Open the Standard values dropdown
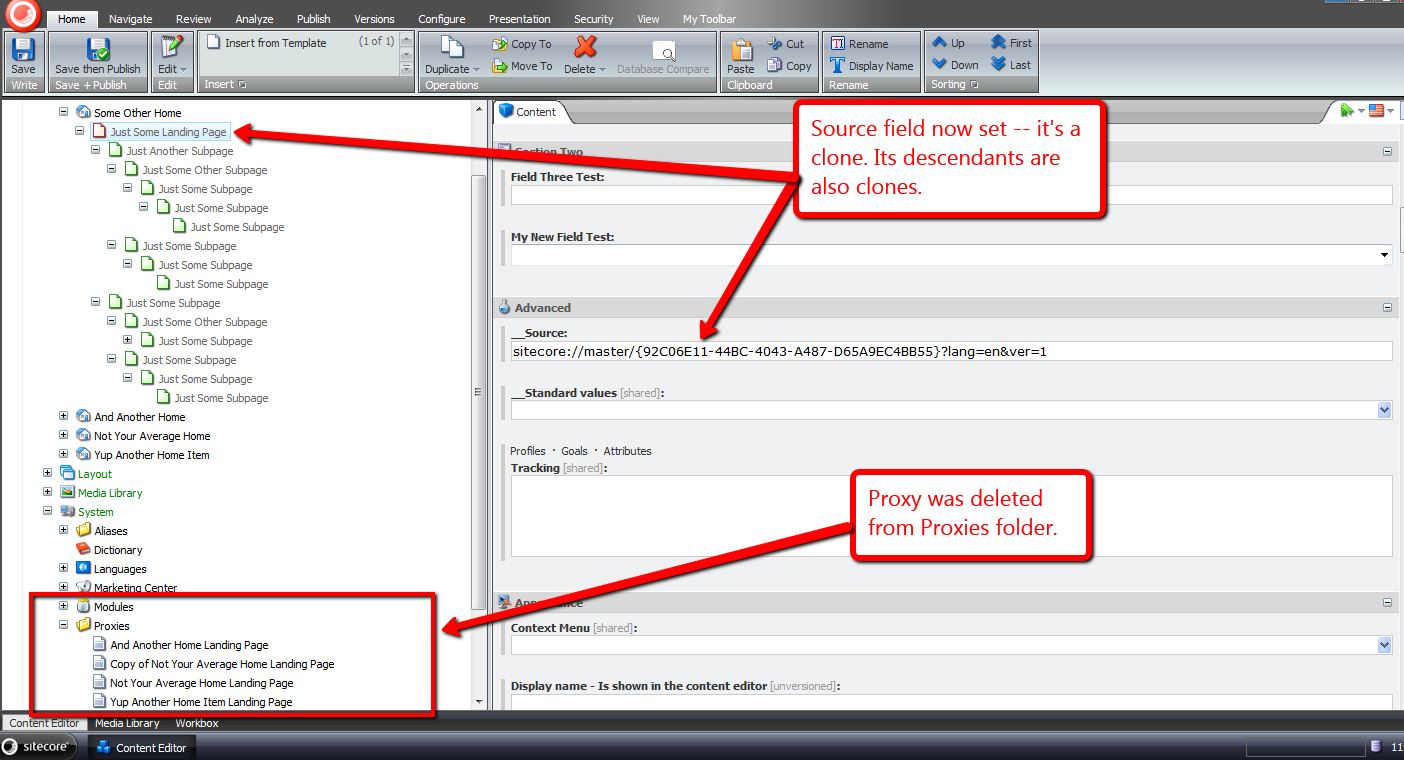This screenshot has height=760, width=1404. pos(1384,410)
